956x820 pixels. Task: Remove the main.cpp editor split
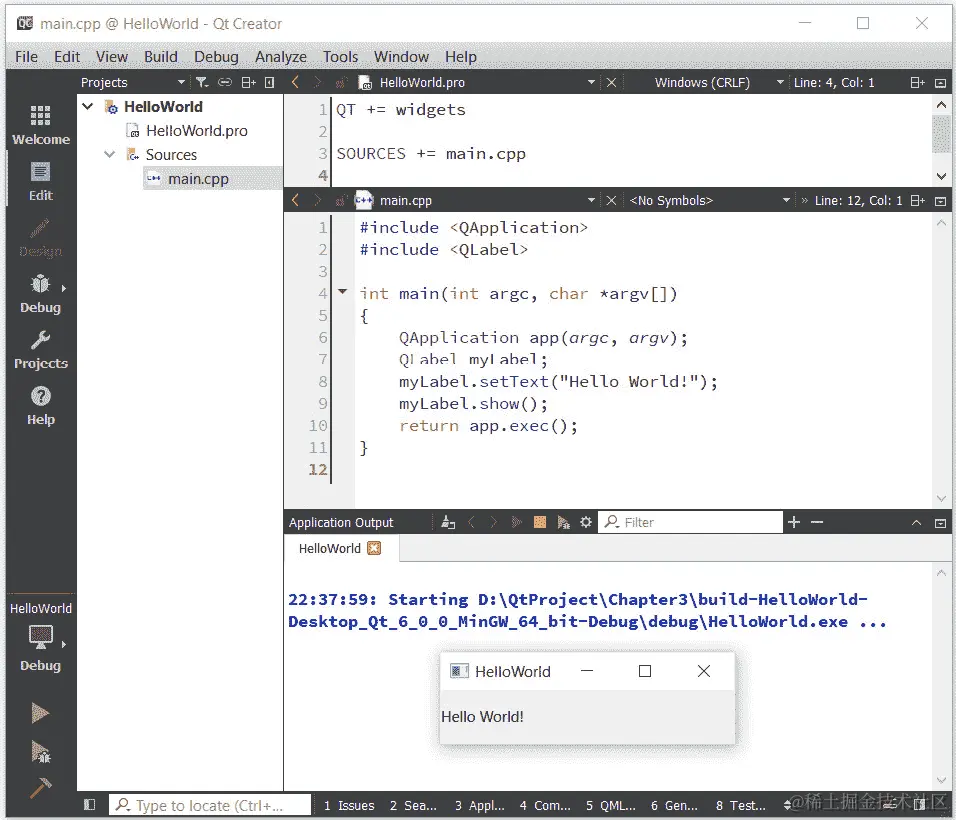(941, 201)
